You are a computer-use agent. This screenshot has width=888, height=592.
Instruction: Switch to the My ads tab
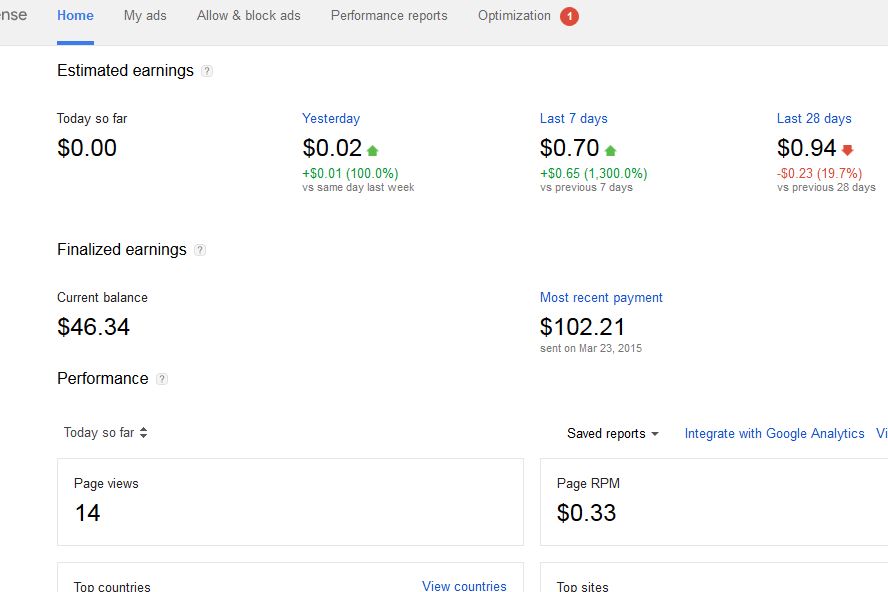point(145,16)
